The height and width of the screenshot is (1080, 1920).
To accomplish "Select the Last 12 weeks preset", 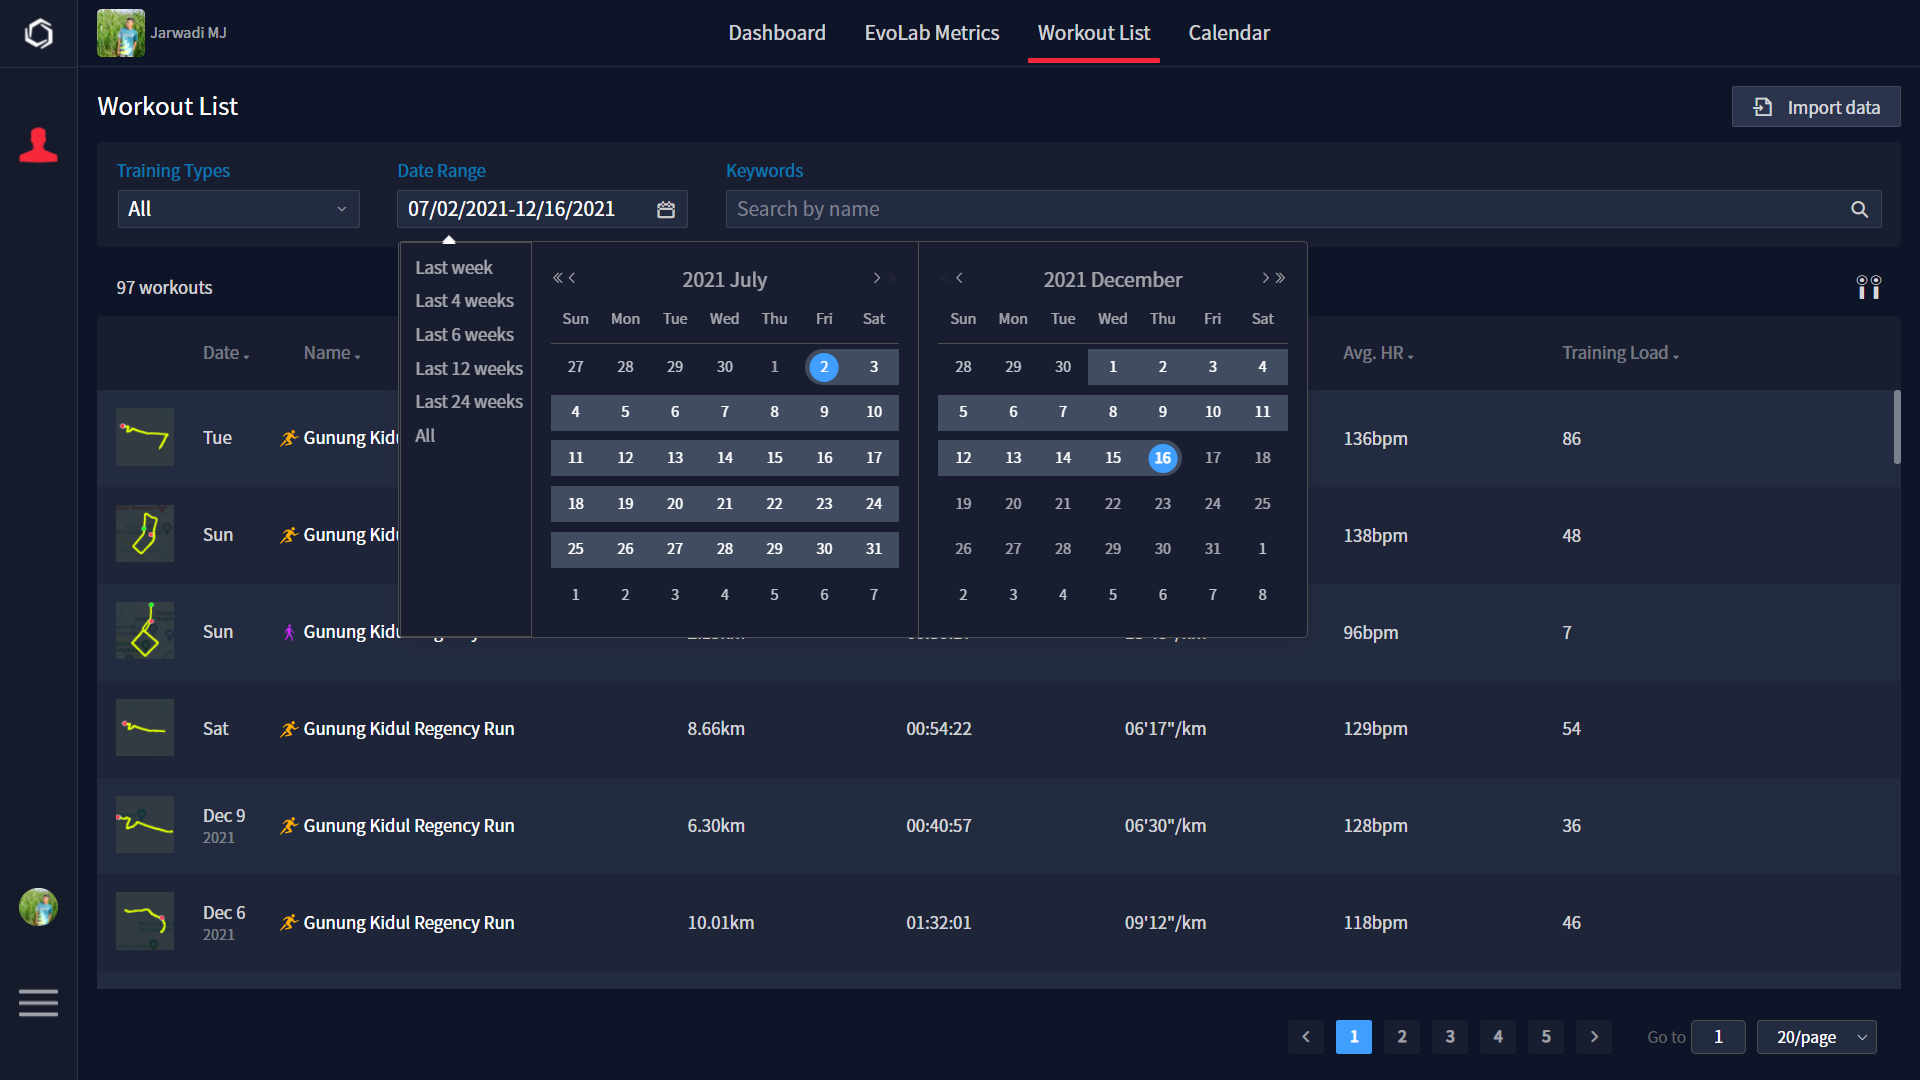I will tap(468, 369).
